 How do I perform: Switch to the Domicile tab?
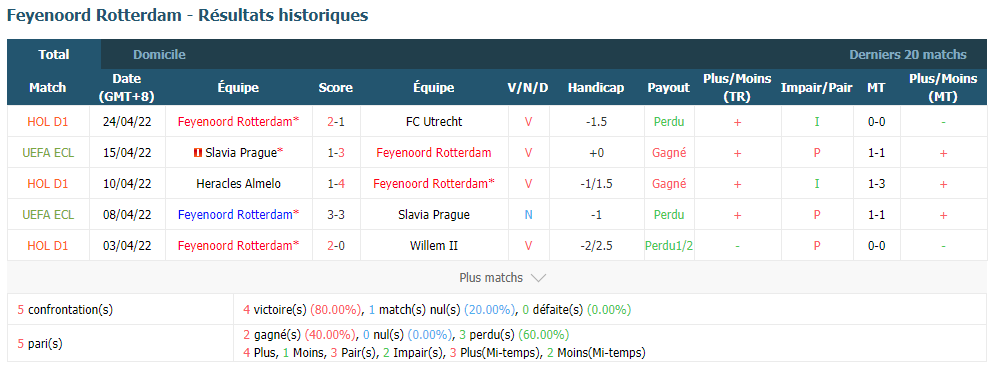pos(159,55)
